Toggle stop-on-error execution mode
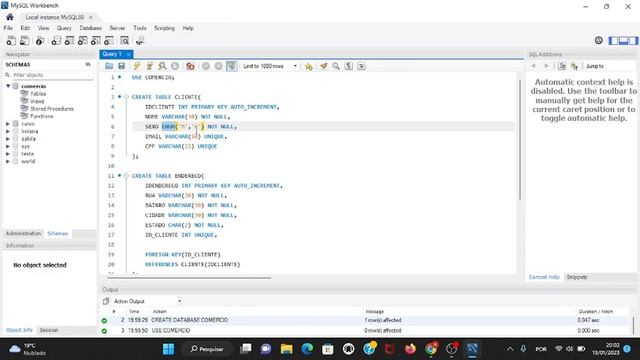This screenshot has width=640, height=360. [x=190, y=66]
